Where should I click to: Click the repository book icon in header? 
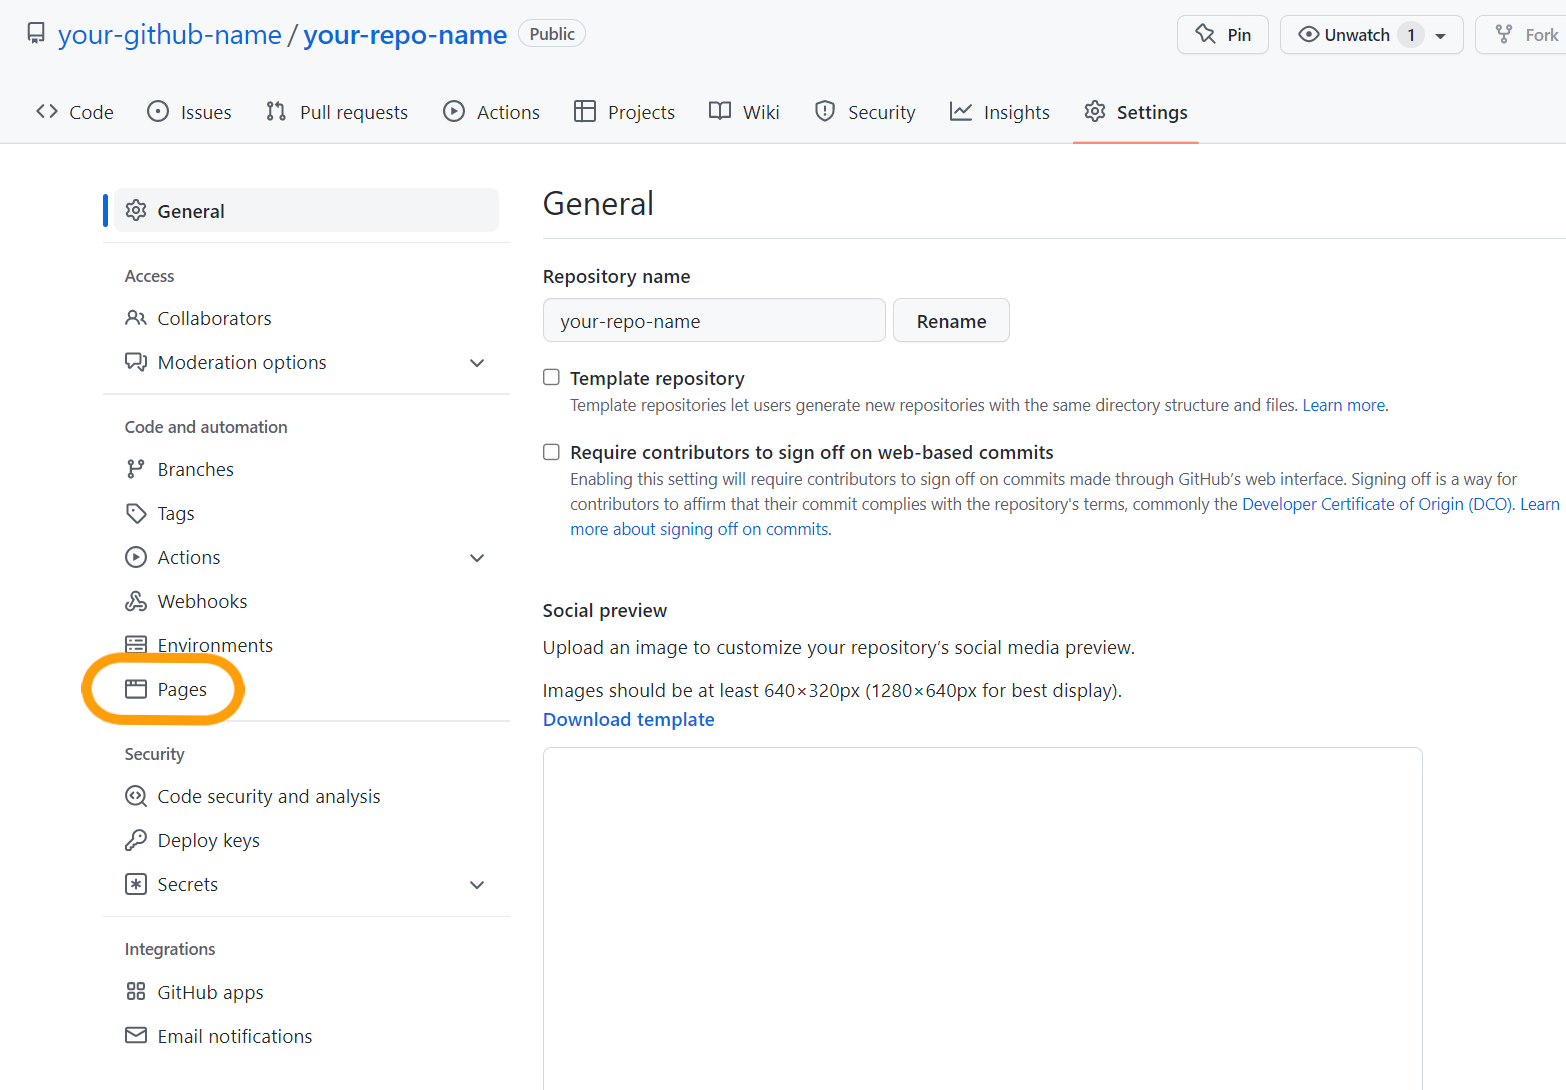[36, 32]
